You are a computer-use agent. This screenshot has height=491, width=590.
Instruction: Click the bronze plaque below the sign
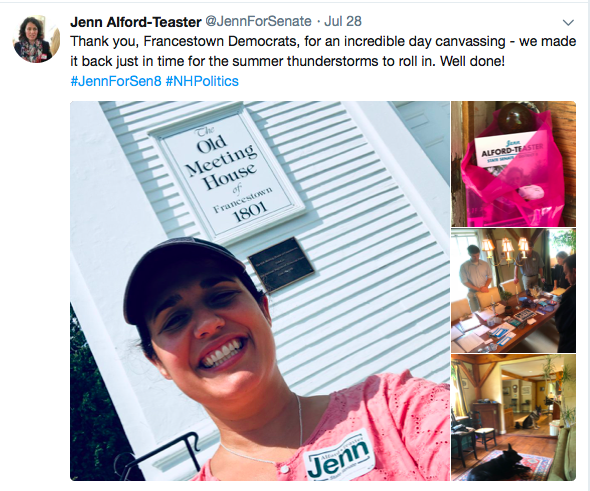(281, 265)
